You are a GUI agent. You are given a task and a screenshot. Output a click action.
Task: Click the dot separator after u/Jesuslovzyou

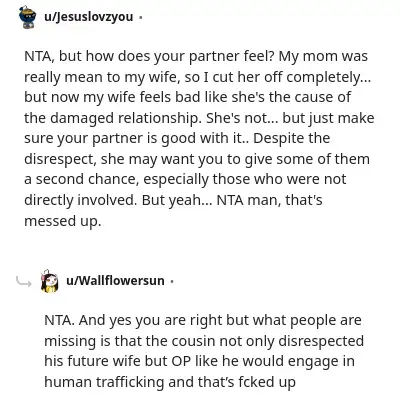(140, 17)
